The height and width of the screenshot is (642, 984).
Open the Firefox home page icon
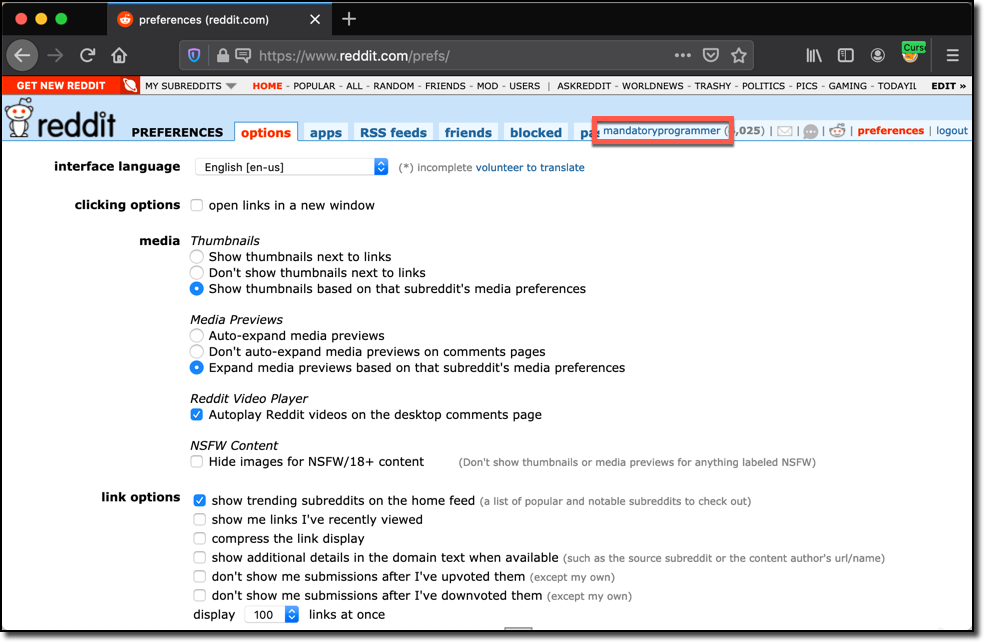point(119,56)
